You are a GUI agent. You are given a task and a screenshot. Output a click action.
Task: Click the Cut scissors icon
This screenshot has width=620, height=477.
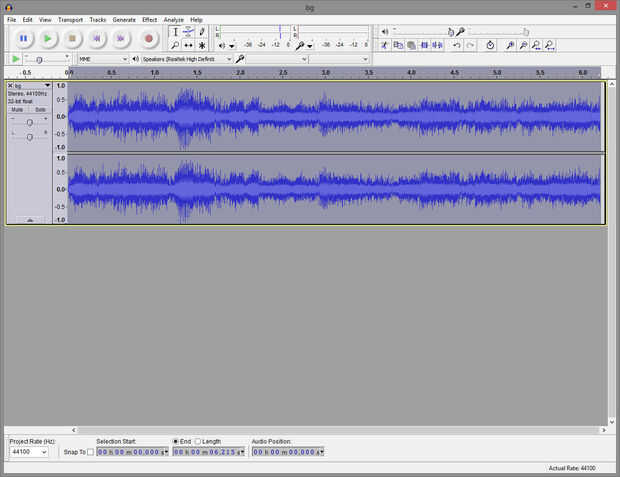384,45
